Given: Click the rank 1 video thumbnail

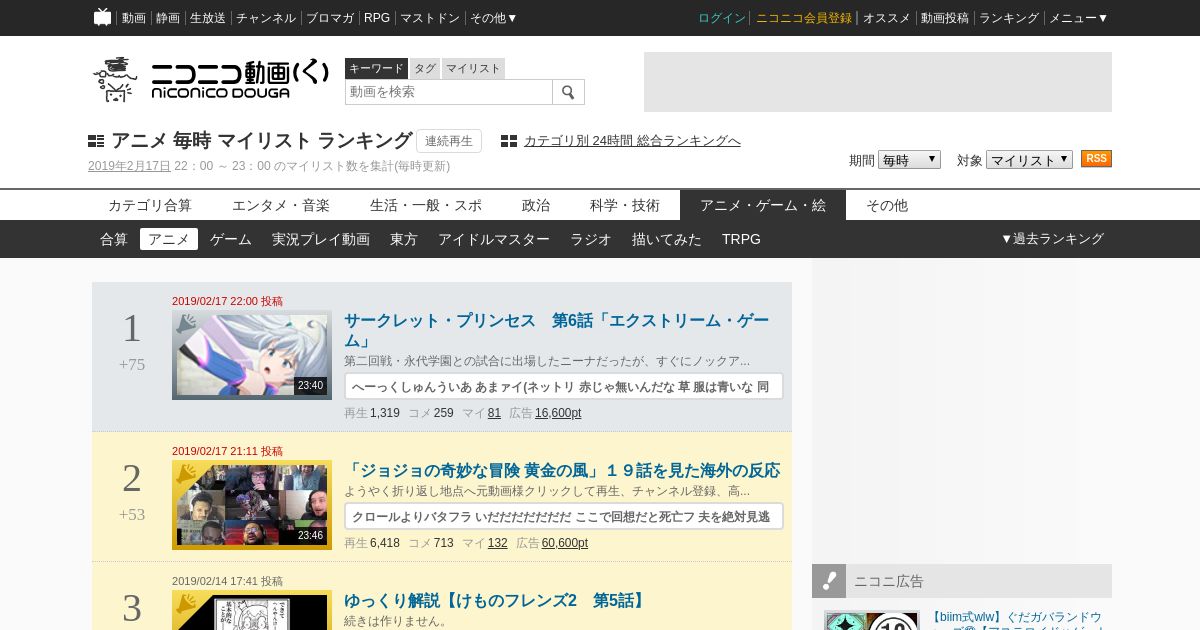Looking at the screenshot, I should [x=252, y=355].
